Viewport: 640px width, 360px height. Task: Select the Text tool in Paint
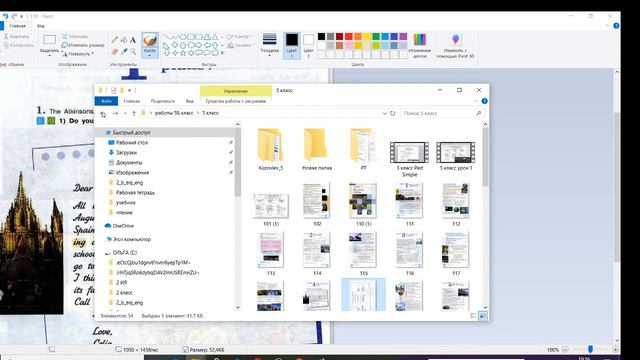tap(133, 40)
